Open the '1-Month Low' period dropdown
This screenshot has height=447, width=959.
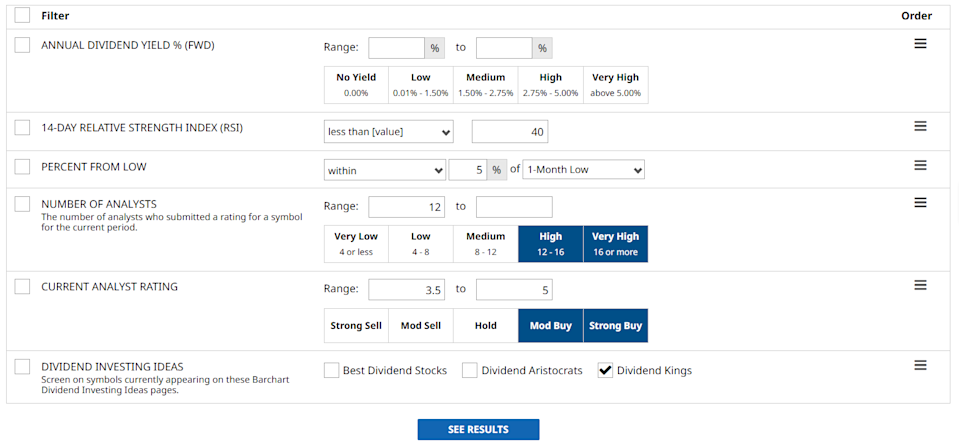[x=584, y=170]
